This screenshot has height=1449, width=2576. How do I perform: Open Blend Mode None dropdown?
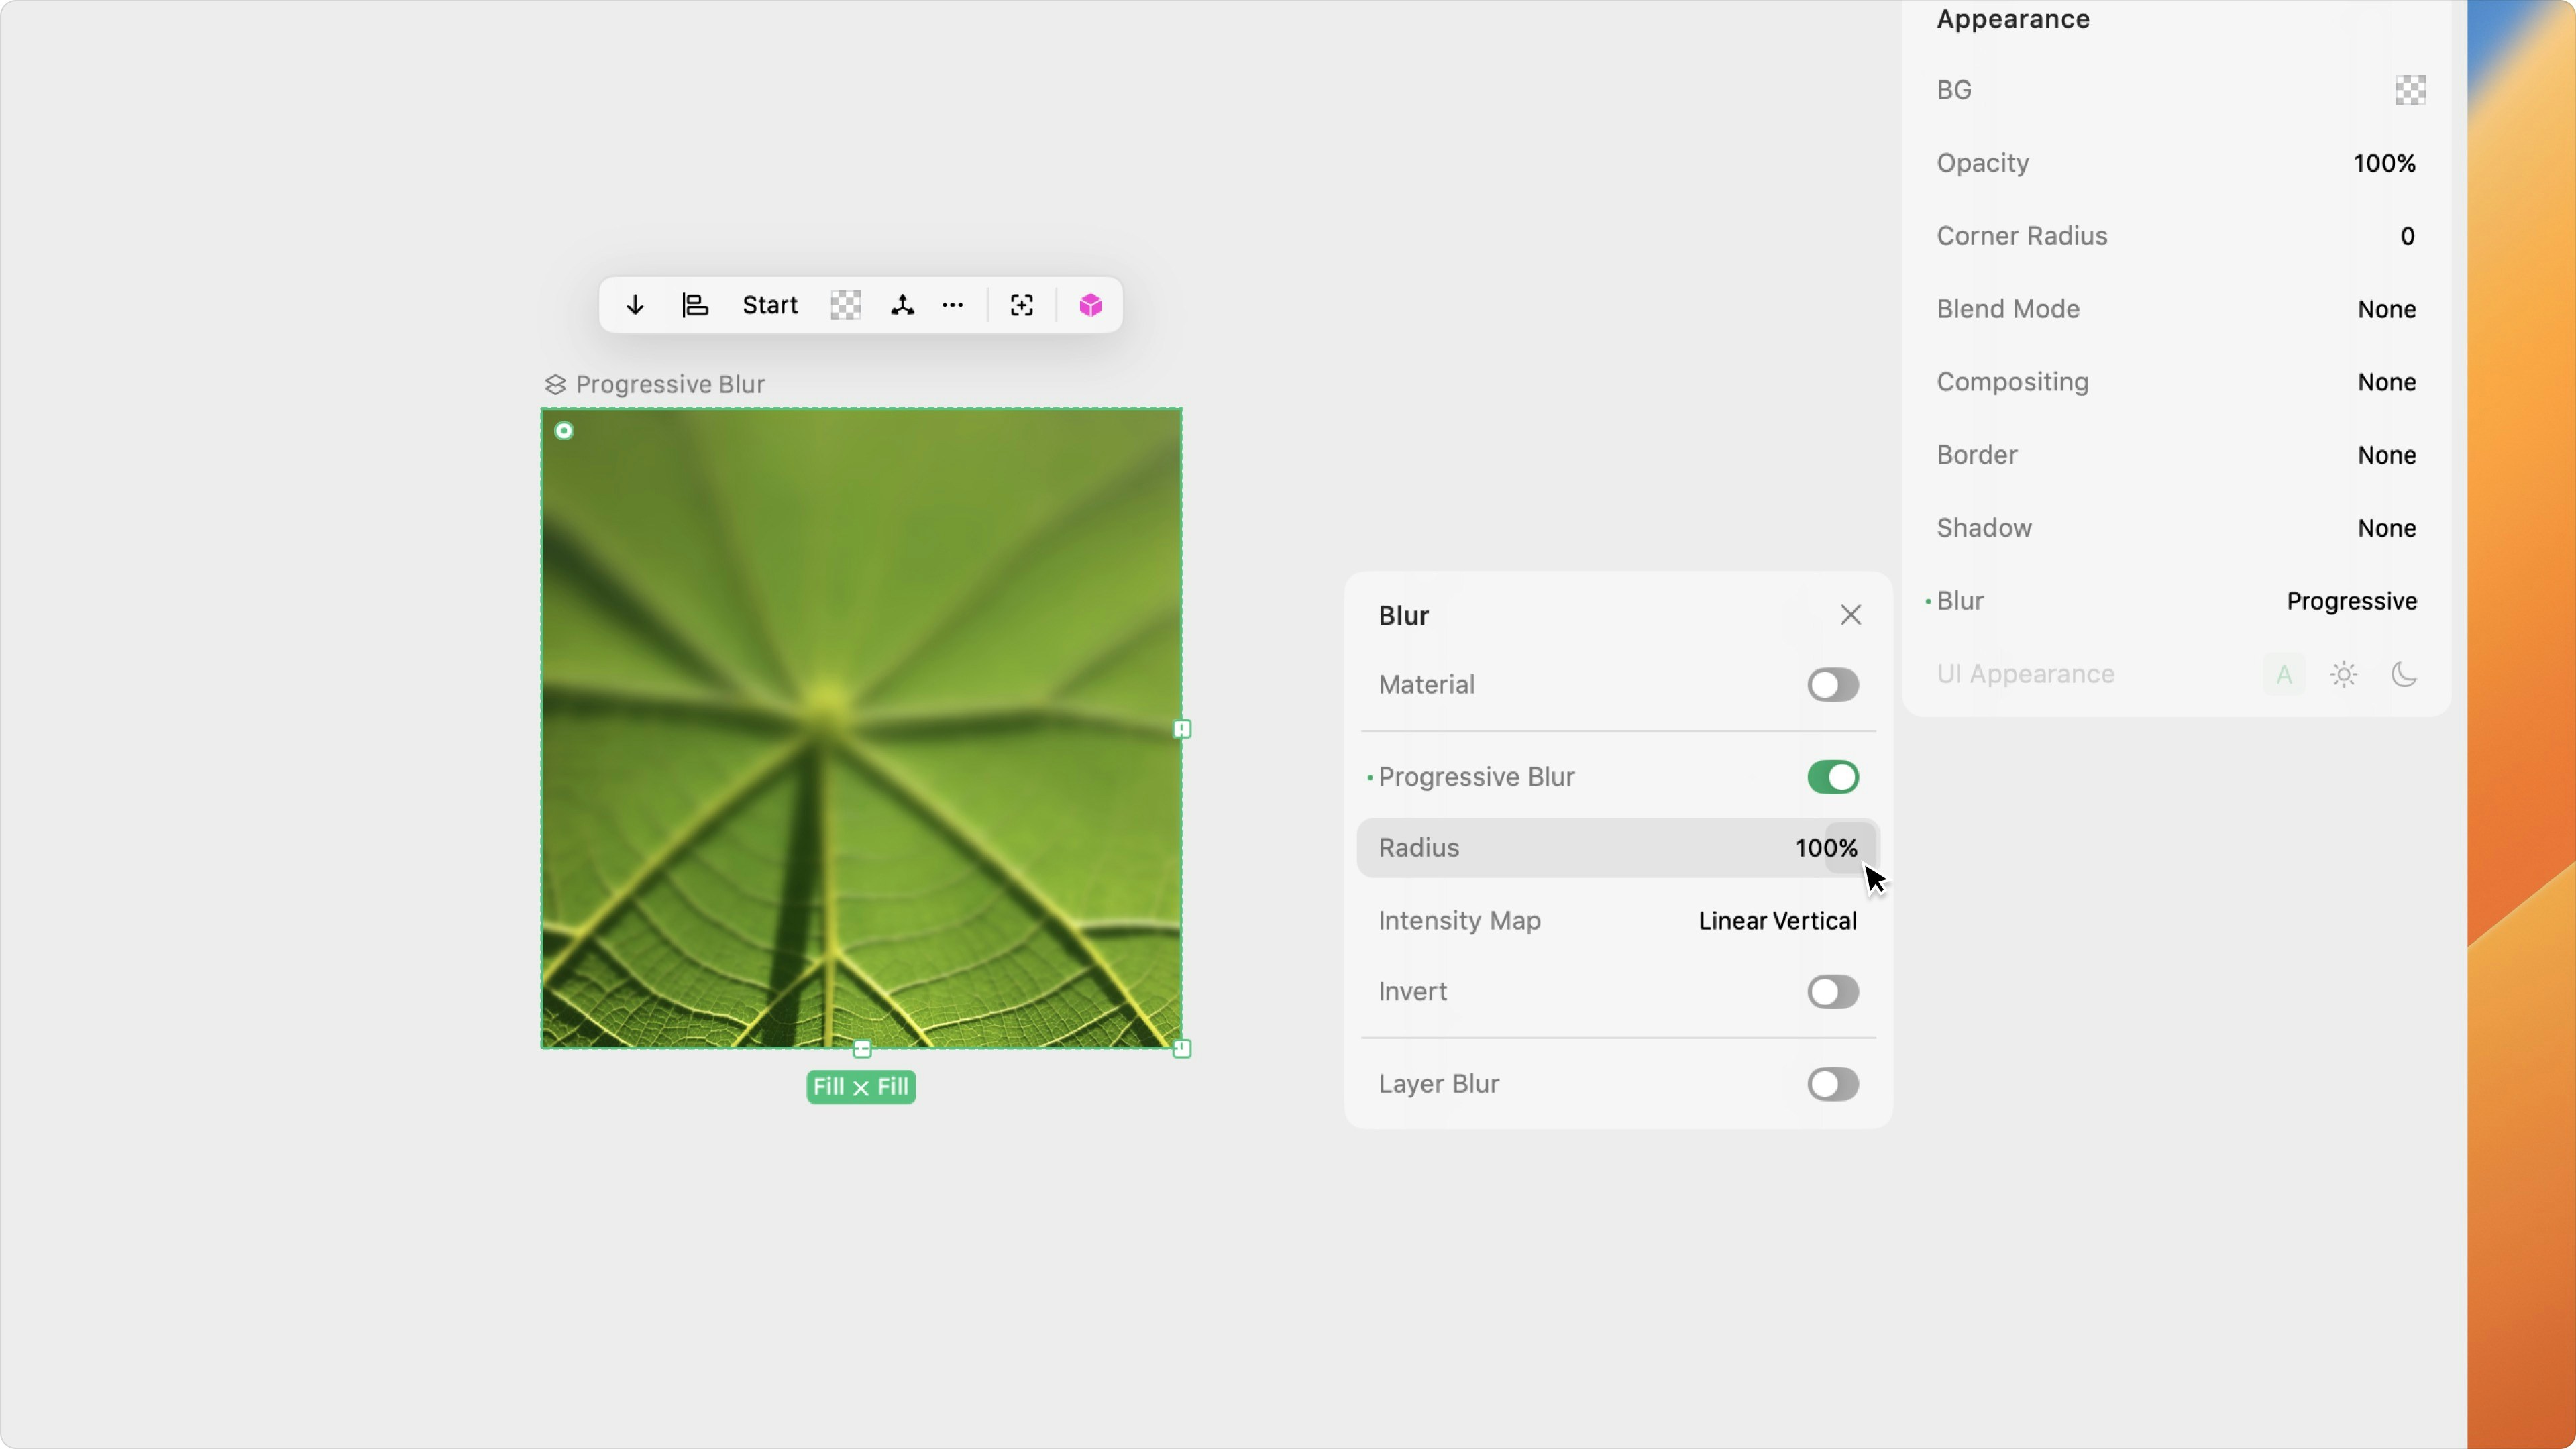click(x=2386, y=309)
